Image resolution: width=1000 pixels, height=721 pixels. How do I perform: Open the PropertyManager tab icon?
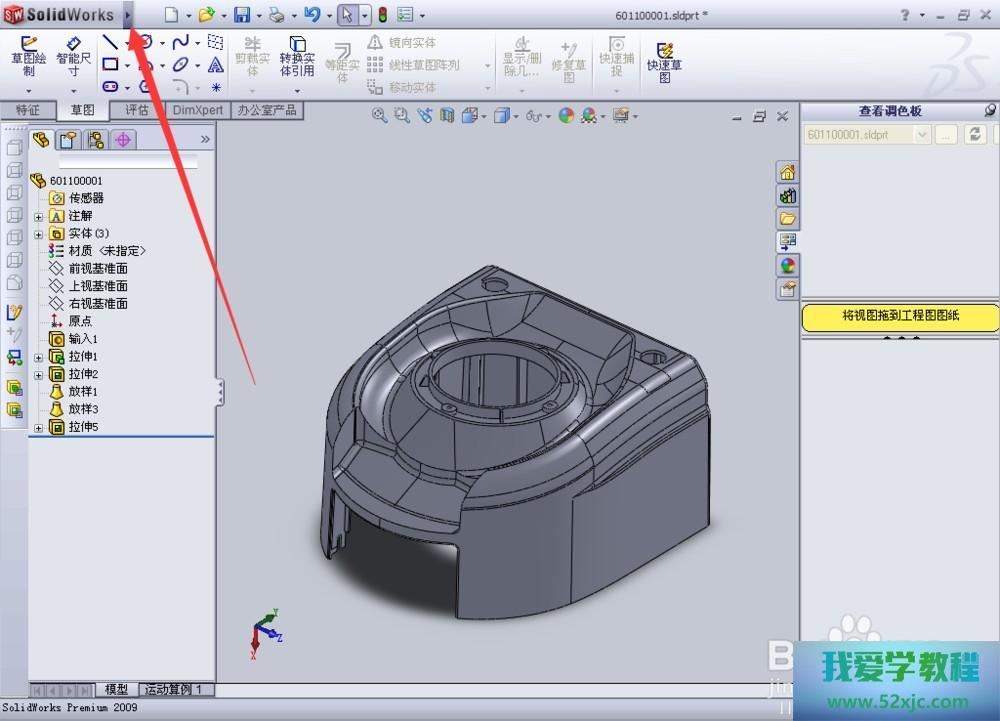68,140
